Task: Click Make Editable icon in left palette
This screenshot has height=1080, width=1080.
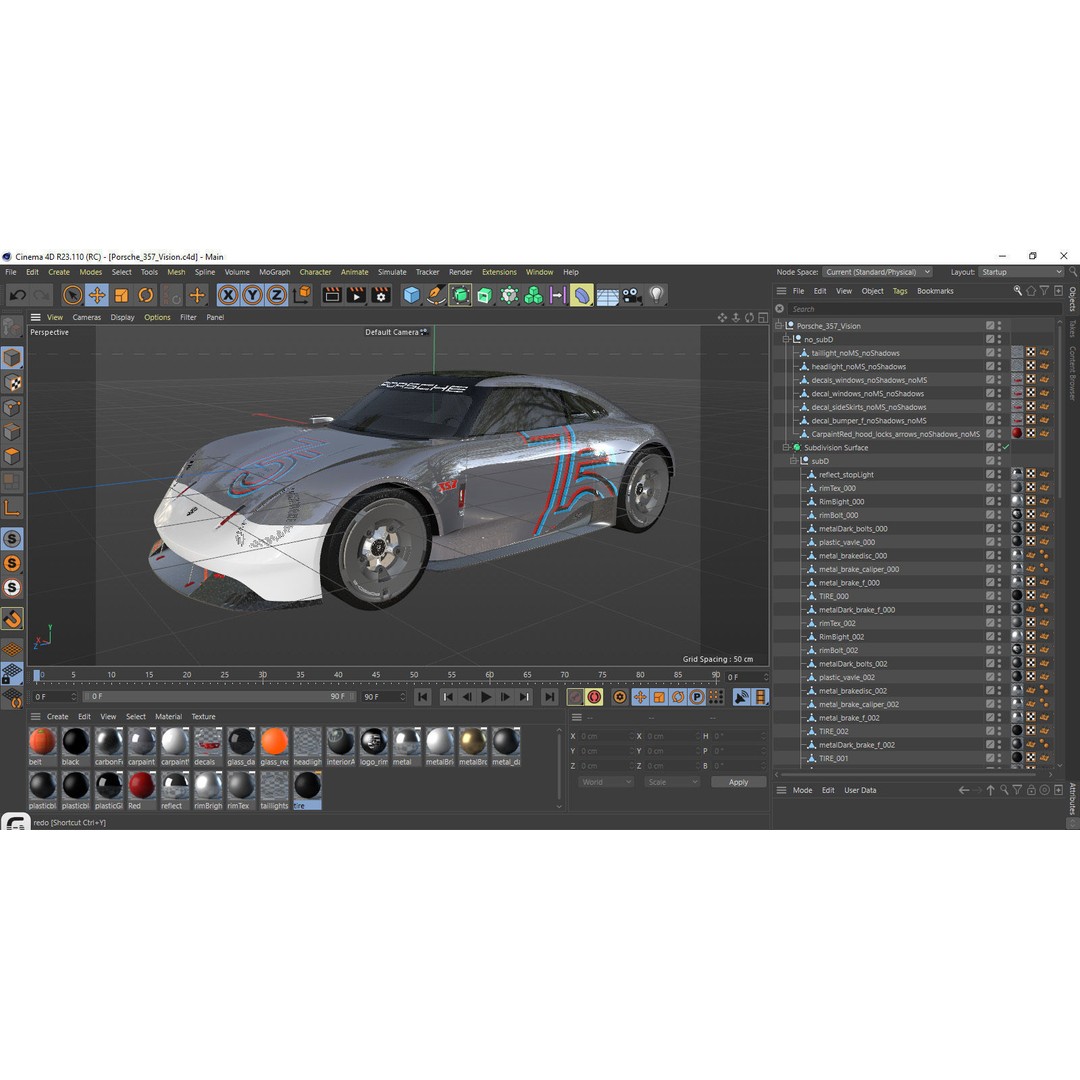Action: [12, 326]
